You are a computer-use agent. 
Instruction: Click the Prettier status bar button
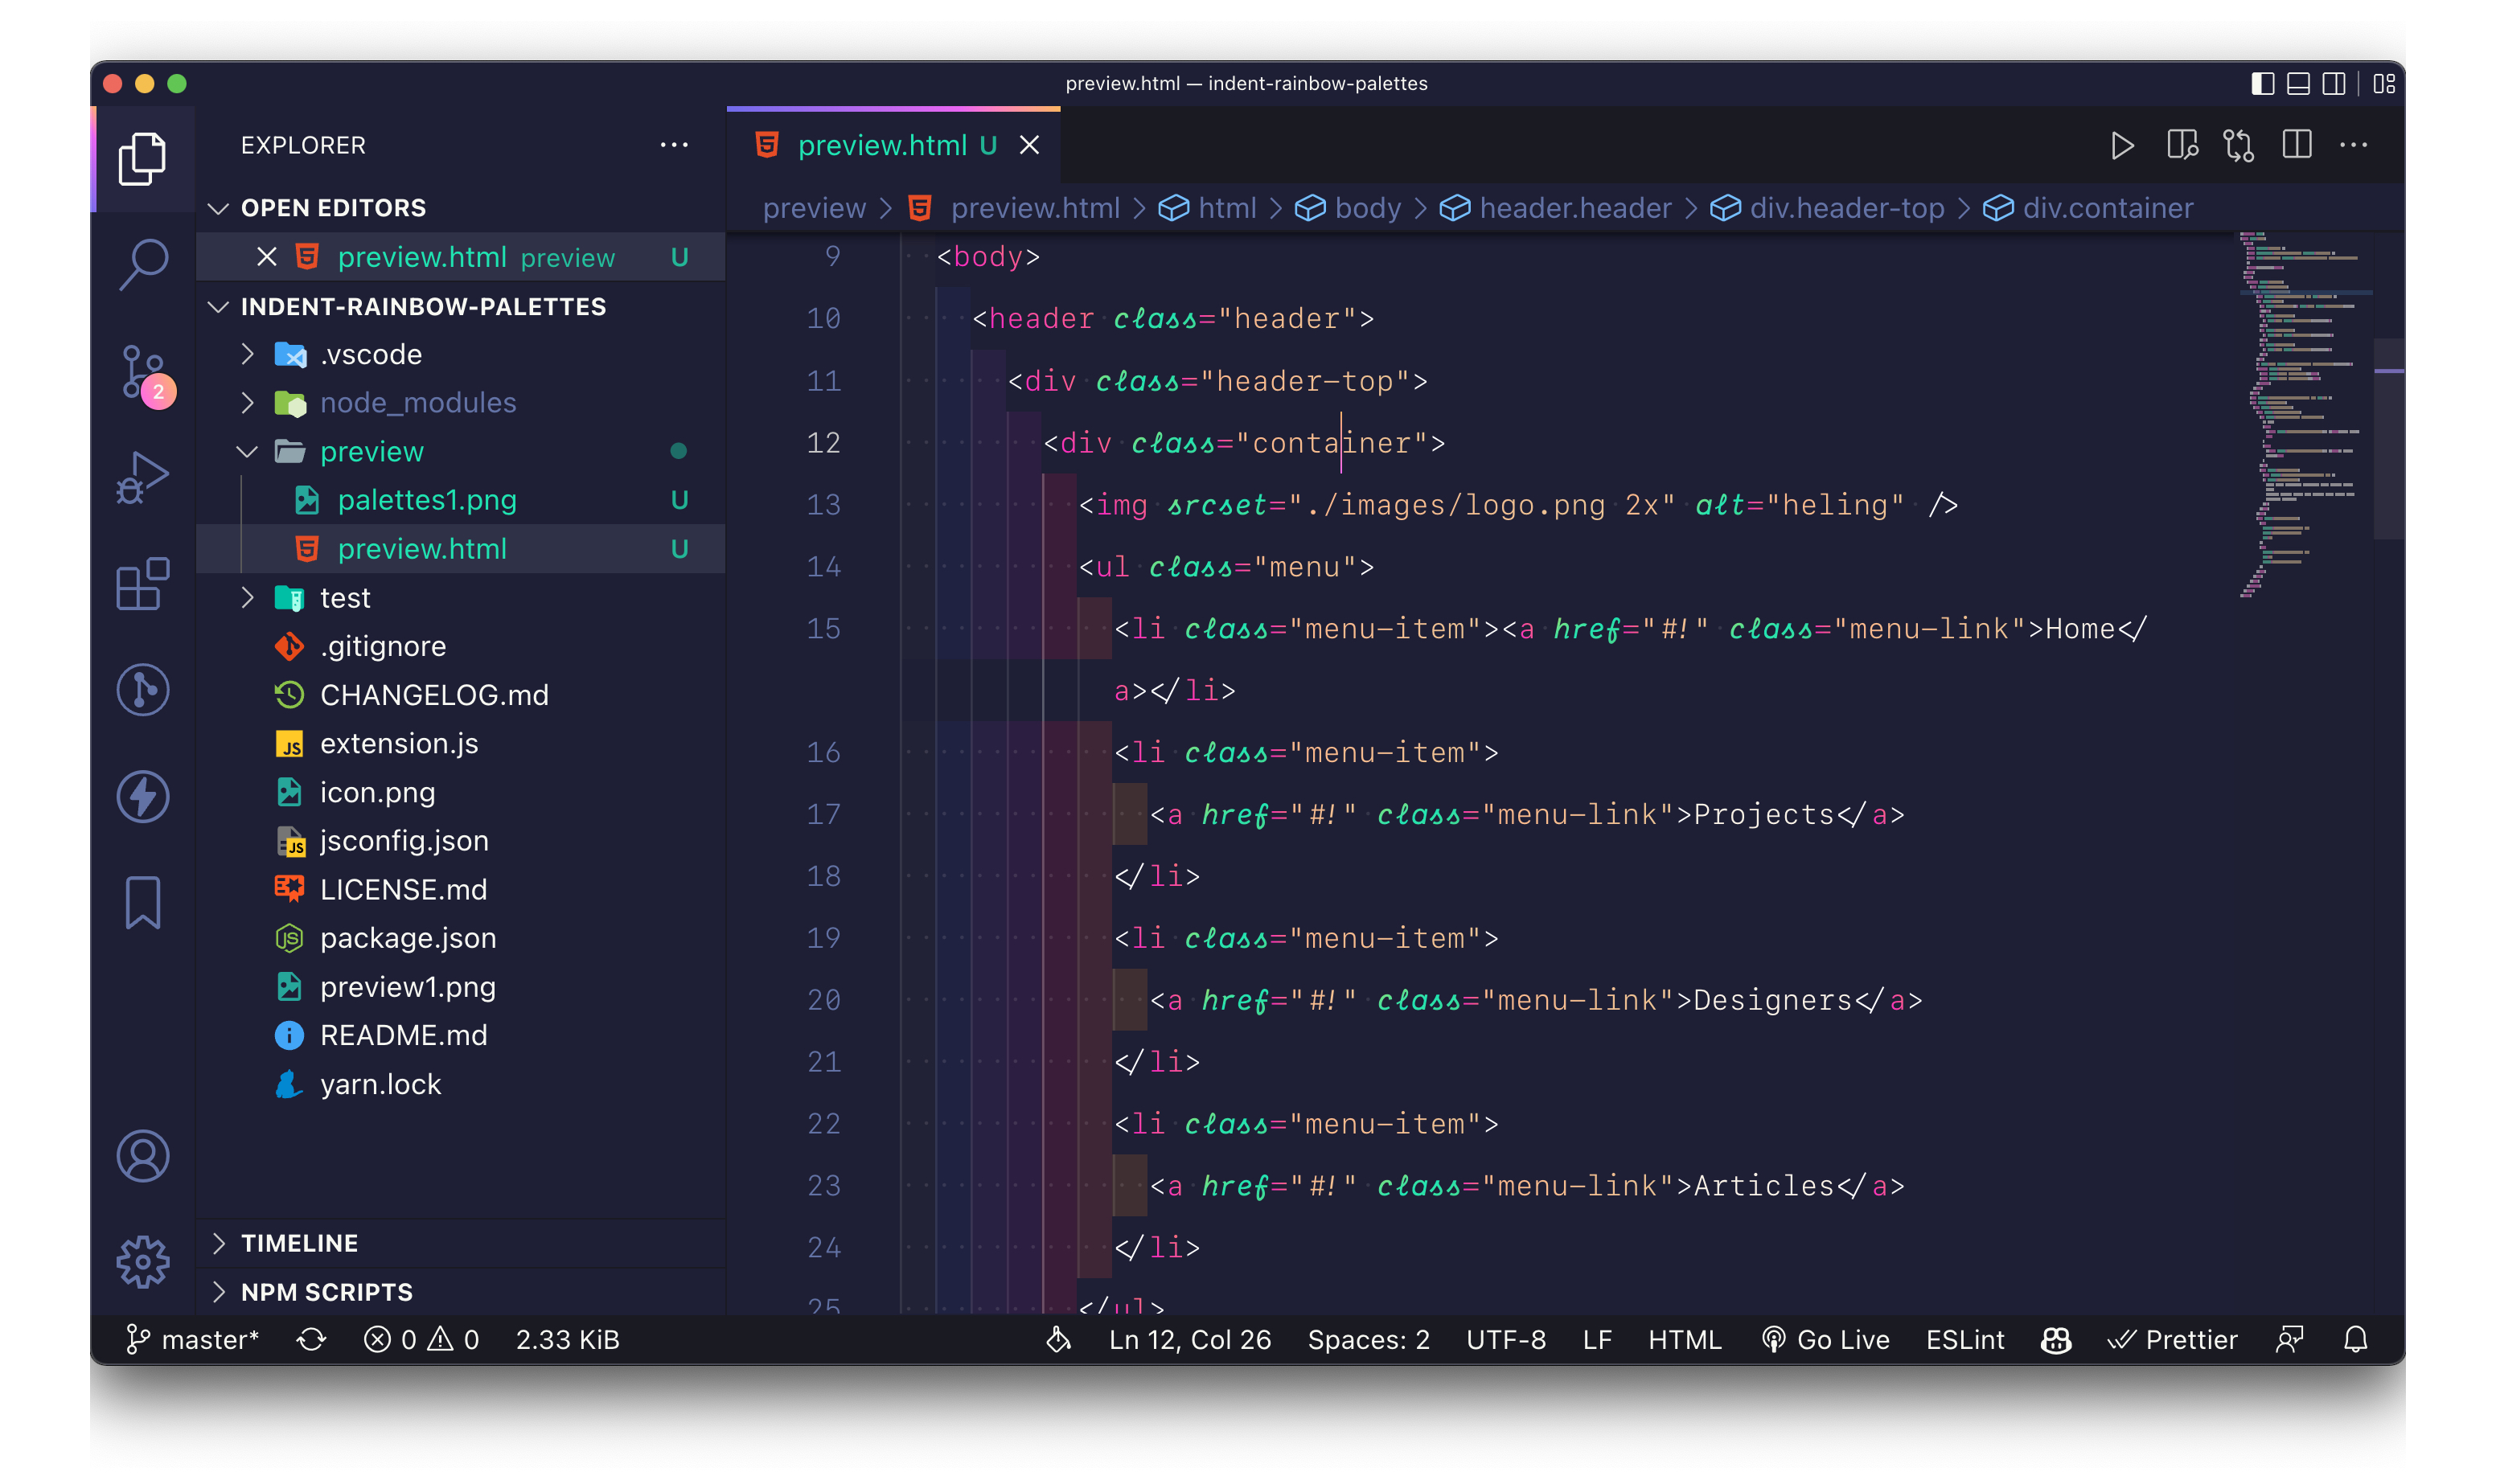[x=2172, y=1339]
